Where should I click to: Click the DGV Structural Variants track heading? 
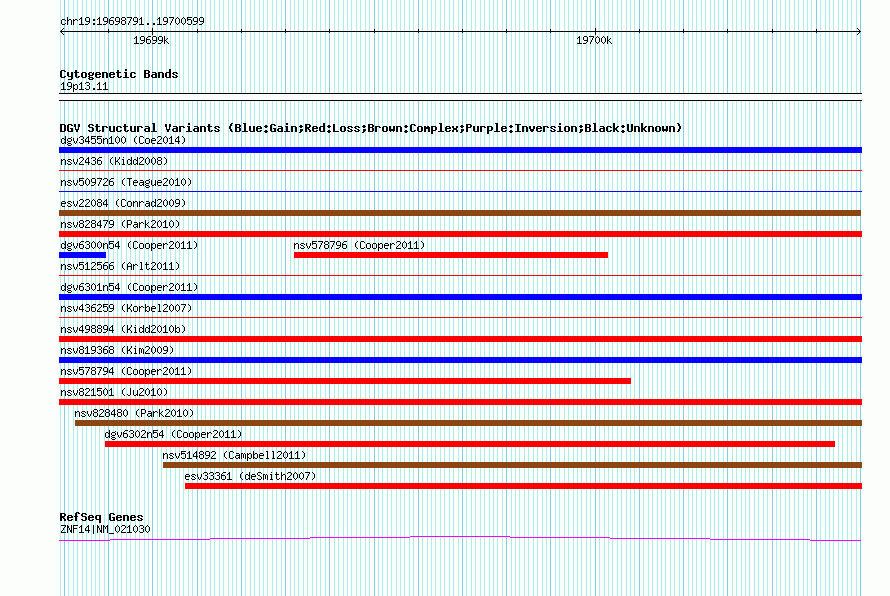pos(371,128)
